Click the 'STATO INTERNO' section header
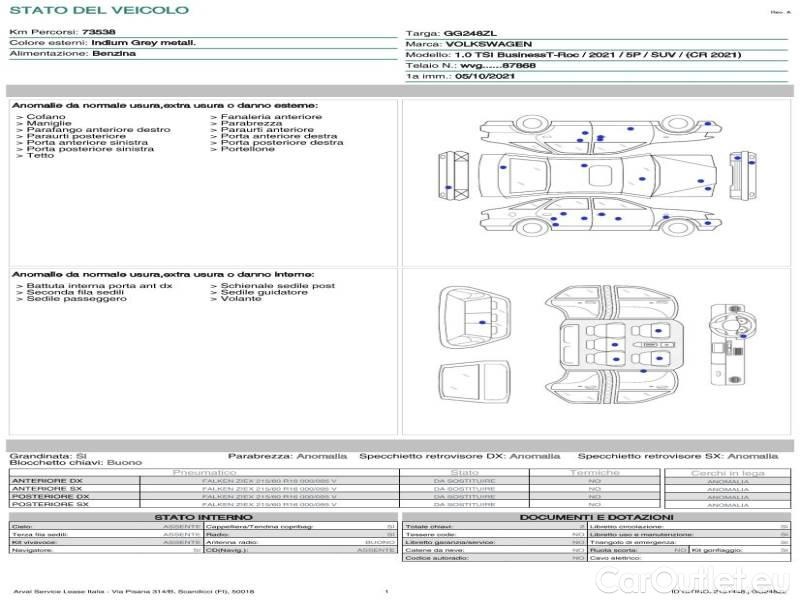This screenshot has width=800, height=600. [x=203, y=517]
